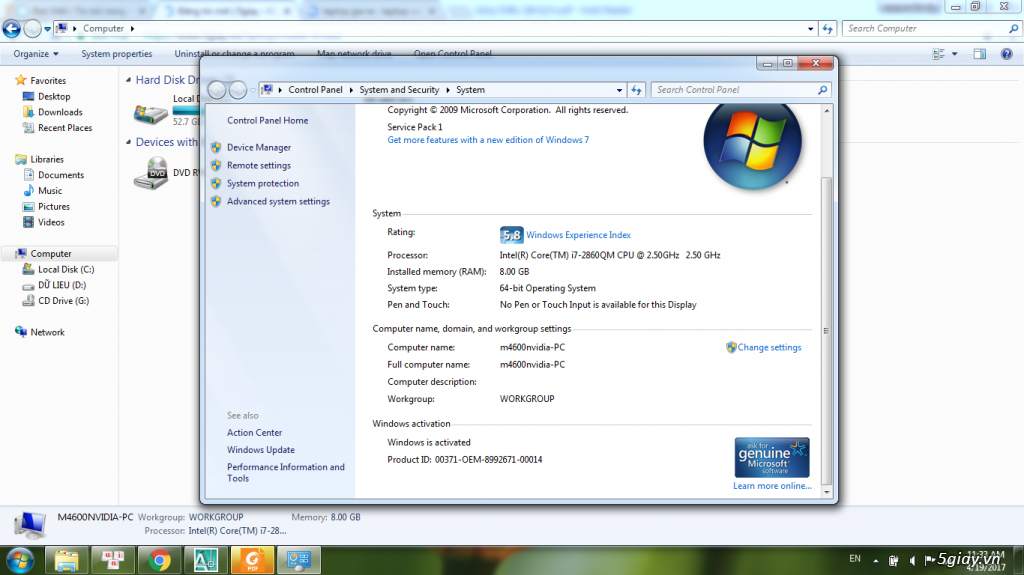Click System and Security breadcrumb segment
1024x575 pixels.
[x=399, y=90]
